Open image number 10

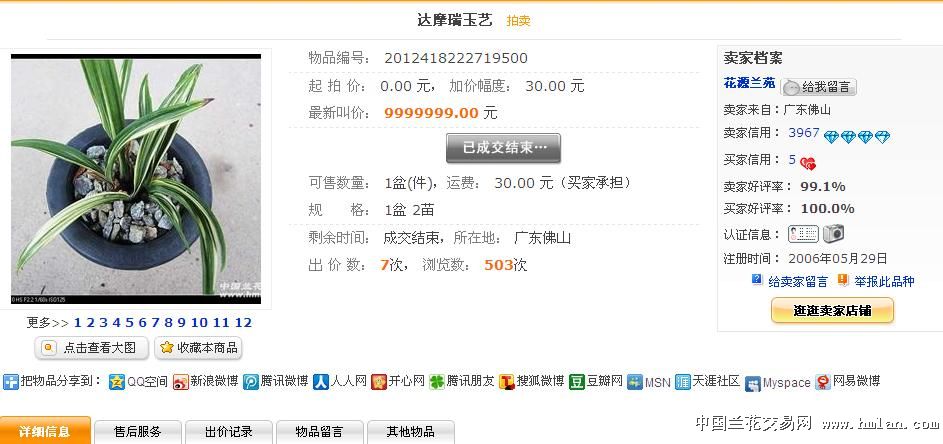(x=199, y=322)
